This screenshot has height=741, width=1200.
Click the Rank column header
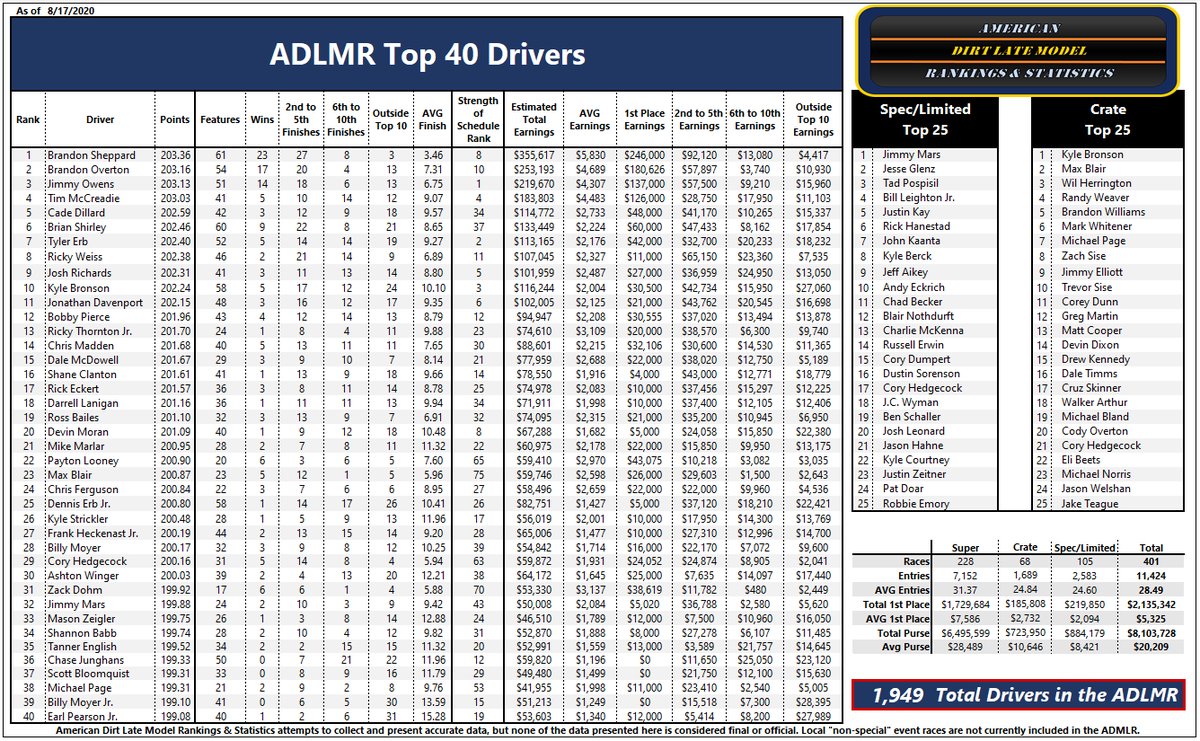click(x=27, y=120)
